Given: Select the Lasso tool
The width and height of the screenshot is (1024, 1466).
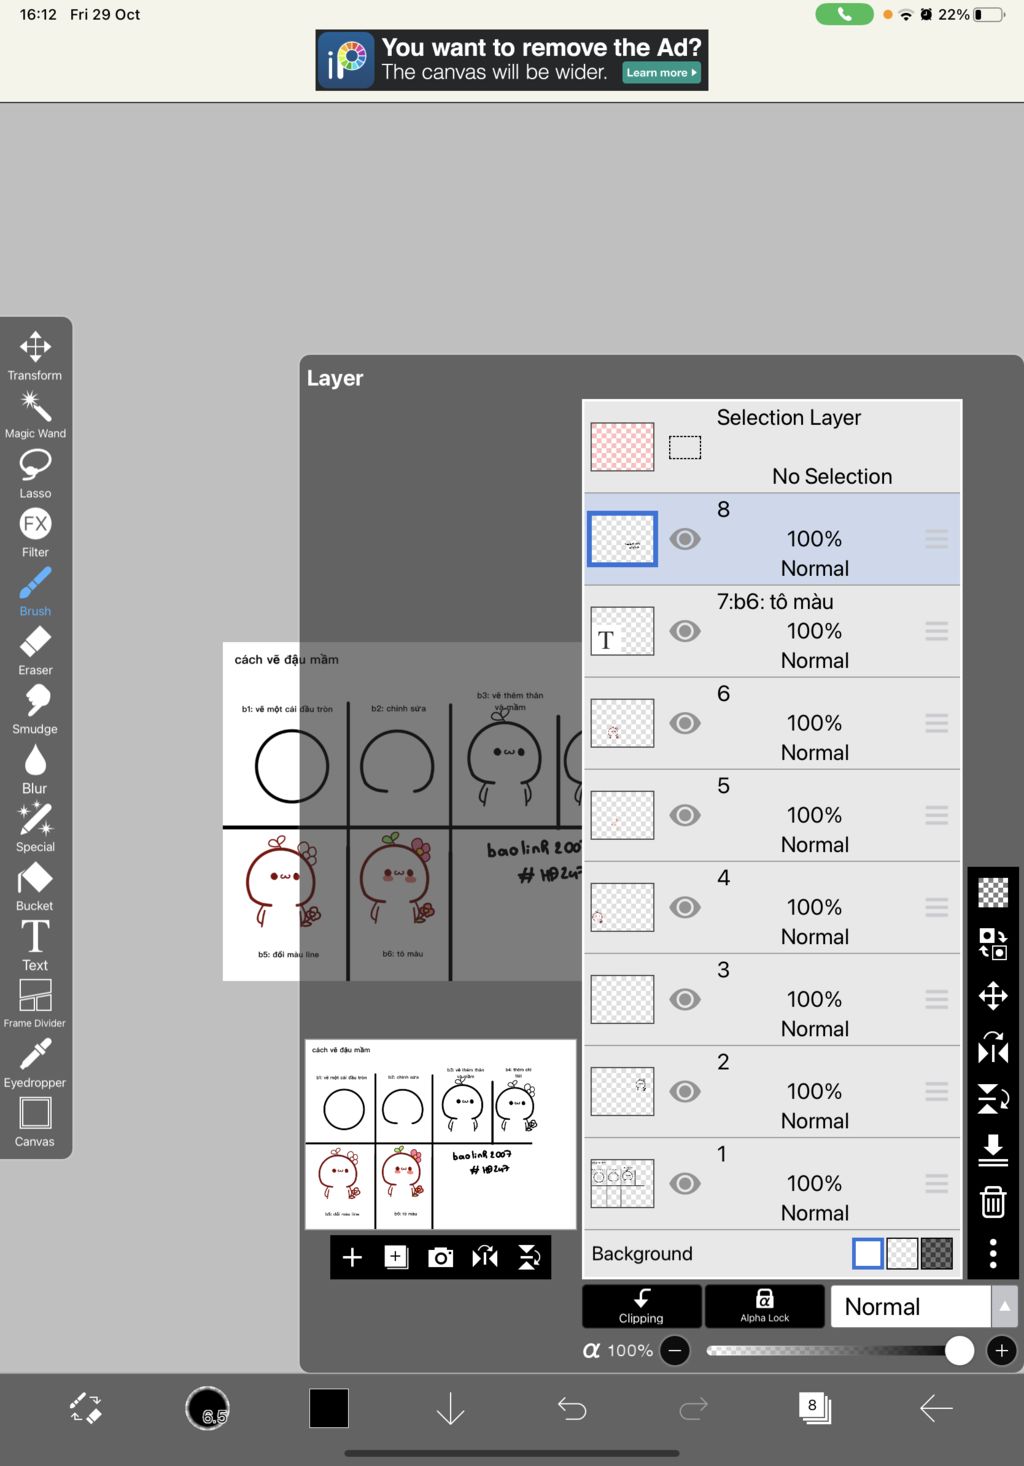Looking at the screenshot, I should click(x=35, y=473).
